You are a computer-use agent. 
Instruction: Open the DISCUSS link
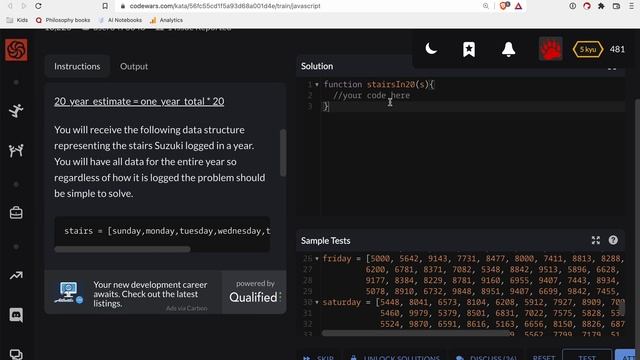click(x=486, y=358)
